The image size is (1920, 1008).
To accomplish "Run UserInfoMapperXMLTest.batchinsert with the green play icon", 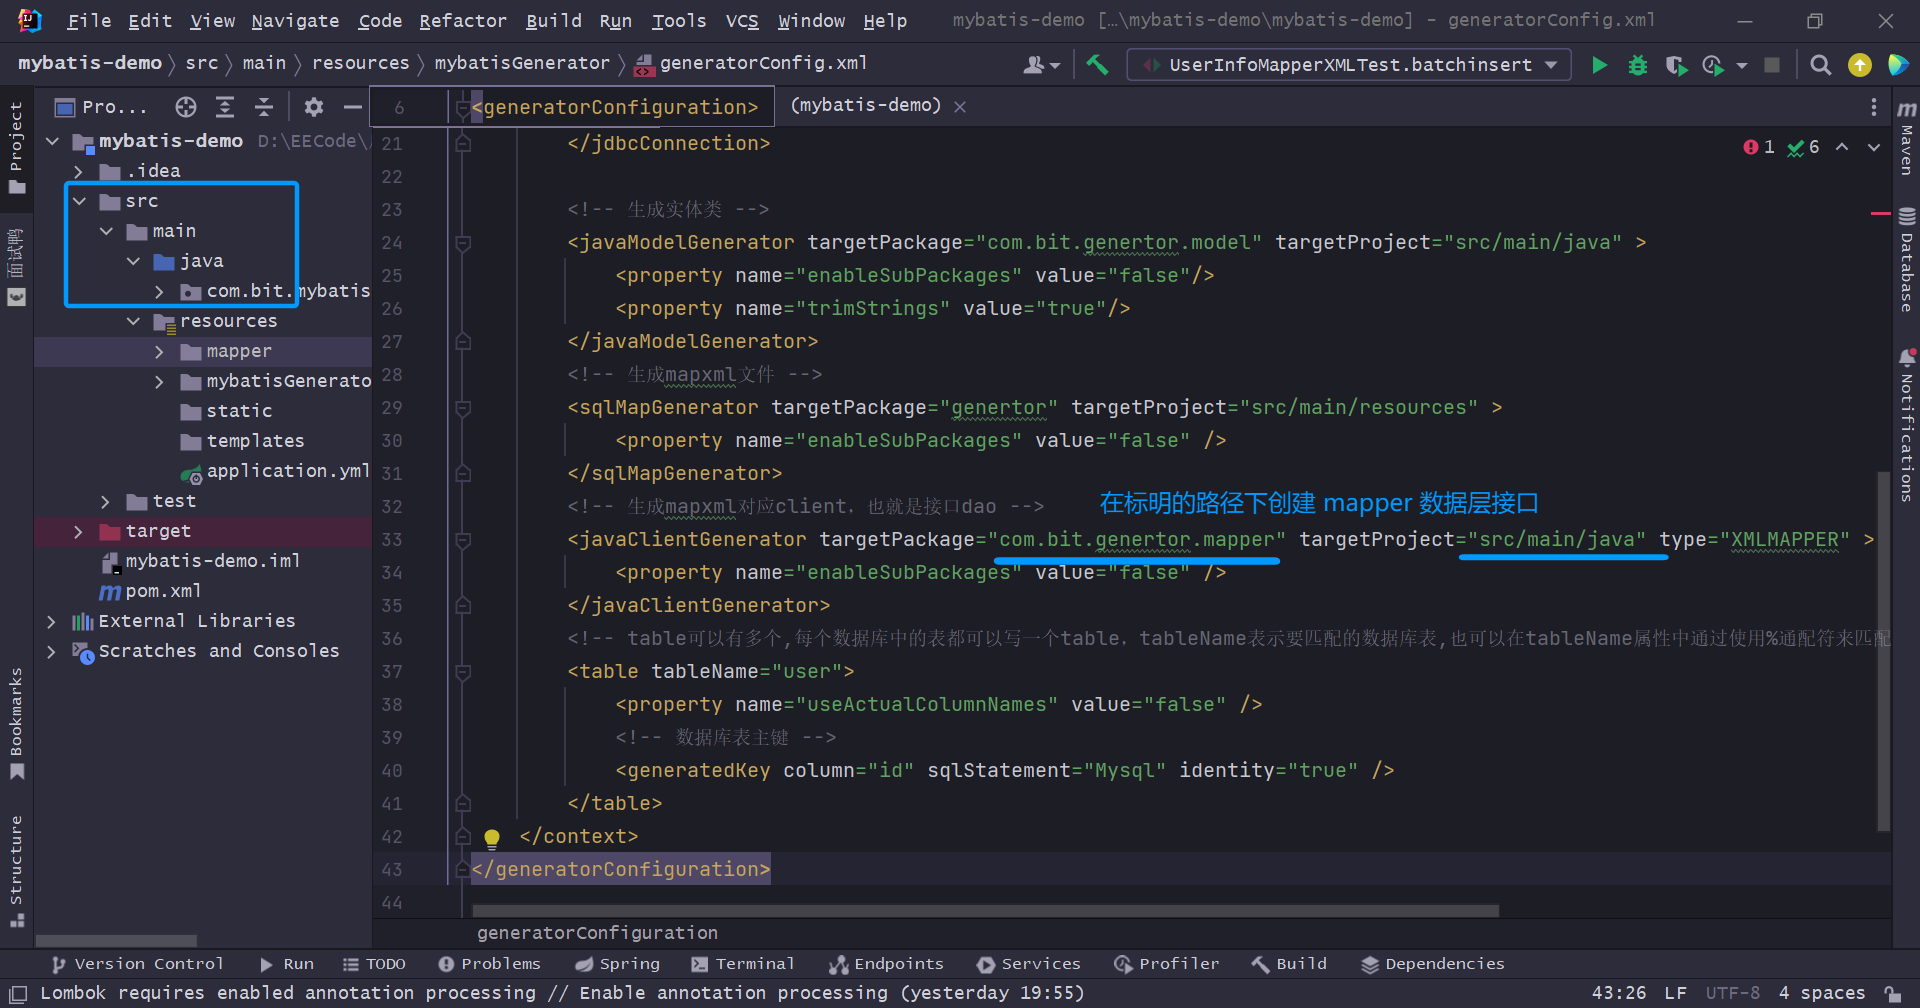I will click(x=1599, y=65).
